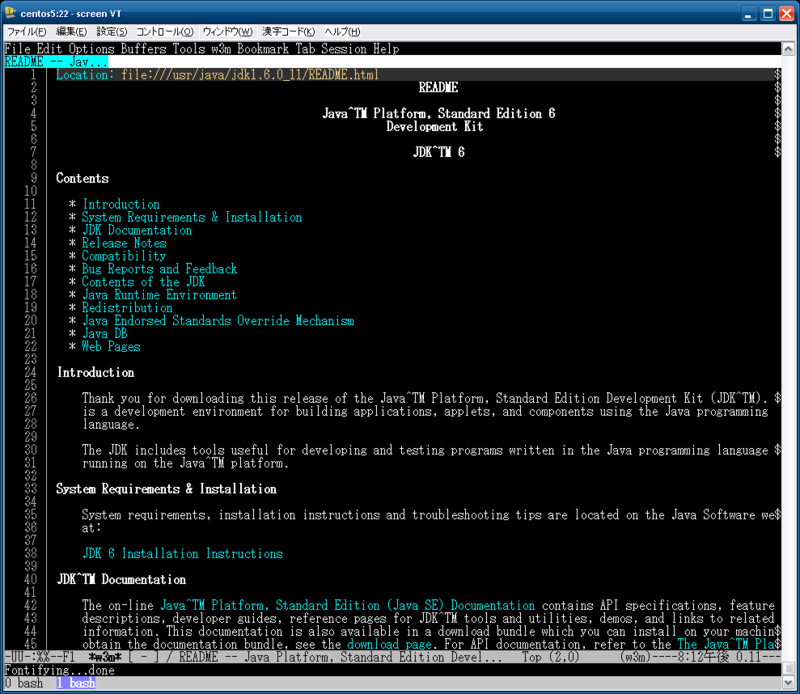Open the Session menu
800x694 pixels.
(x=344, y=49)
